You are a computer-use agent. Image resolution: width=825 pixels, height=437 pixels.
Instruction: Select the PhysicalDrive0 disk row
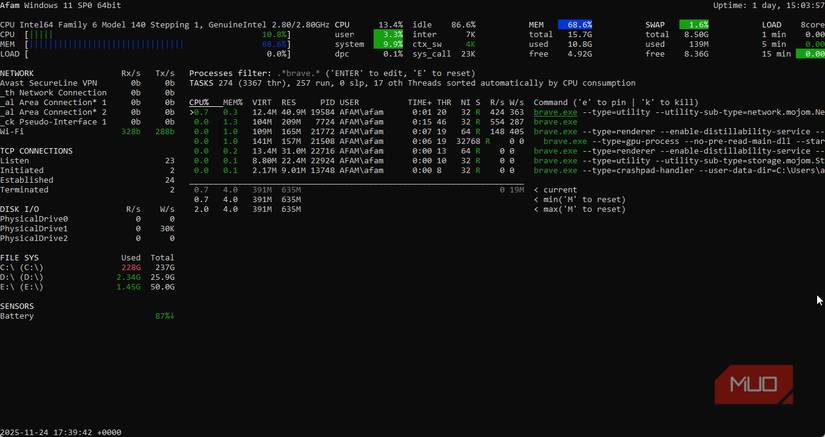point(87,219)
